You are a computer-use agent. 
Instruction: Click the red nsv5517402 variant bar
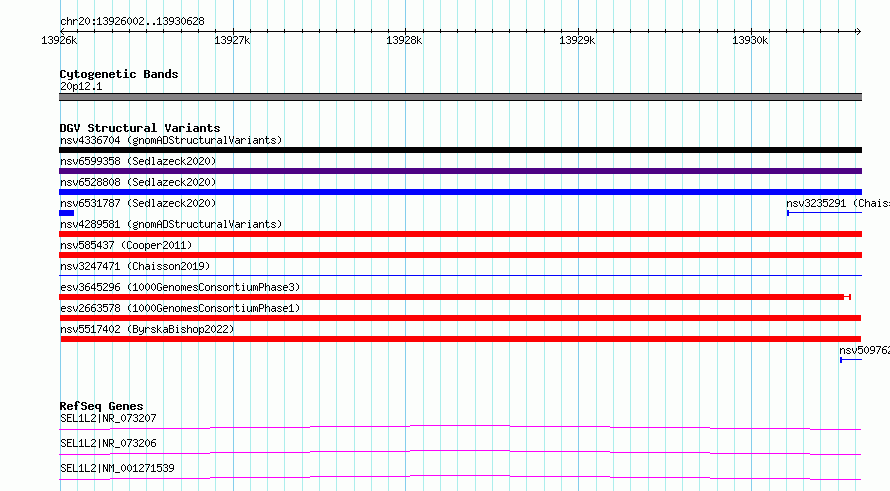coord(461,339)
